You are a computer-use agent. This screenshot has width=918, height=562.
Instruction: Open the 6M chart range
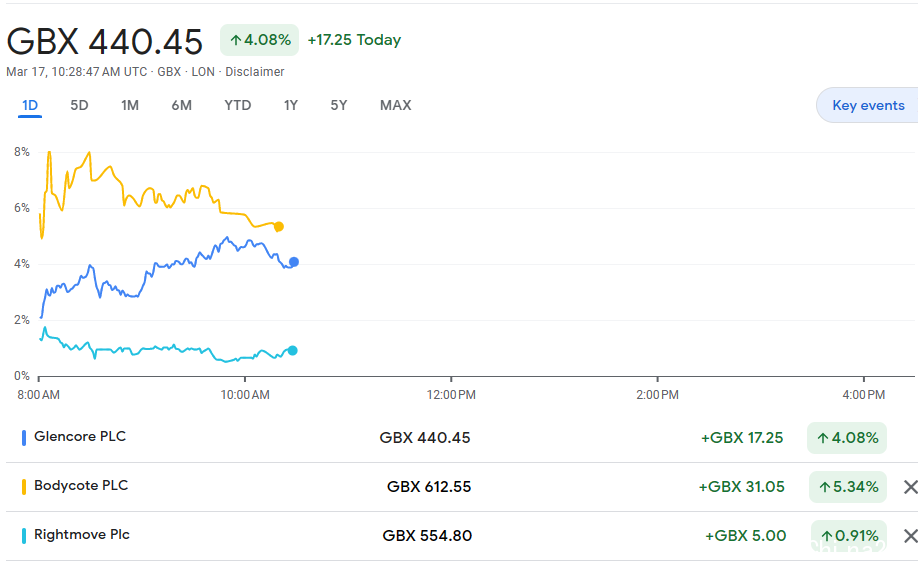(x=181, y=105)
